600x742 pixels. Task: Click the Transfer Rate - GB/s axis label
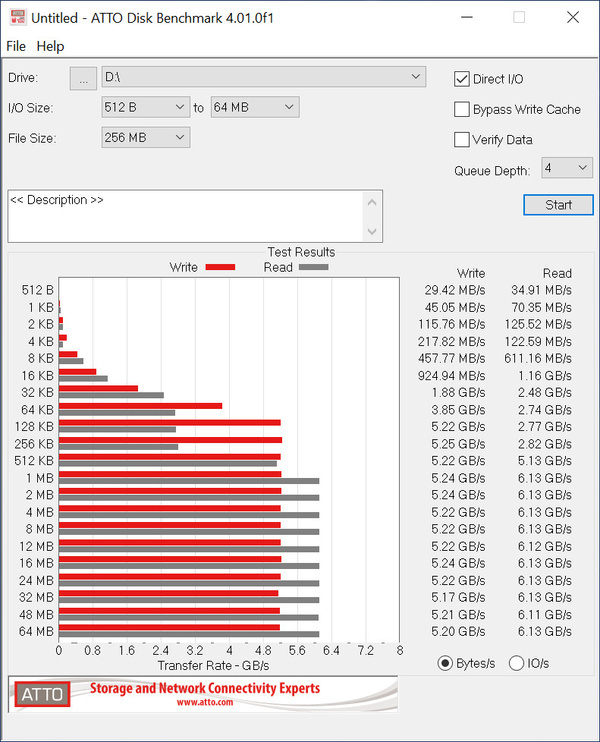pos(213,666)
